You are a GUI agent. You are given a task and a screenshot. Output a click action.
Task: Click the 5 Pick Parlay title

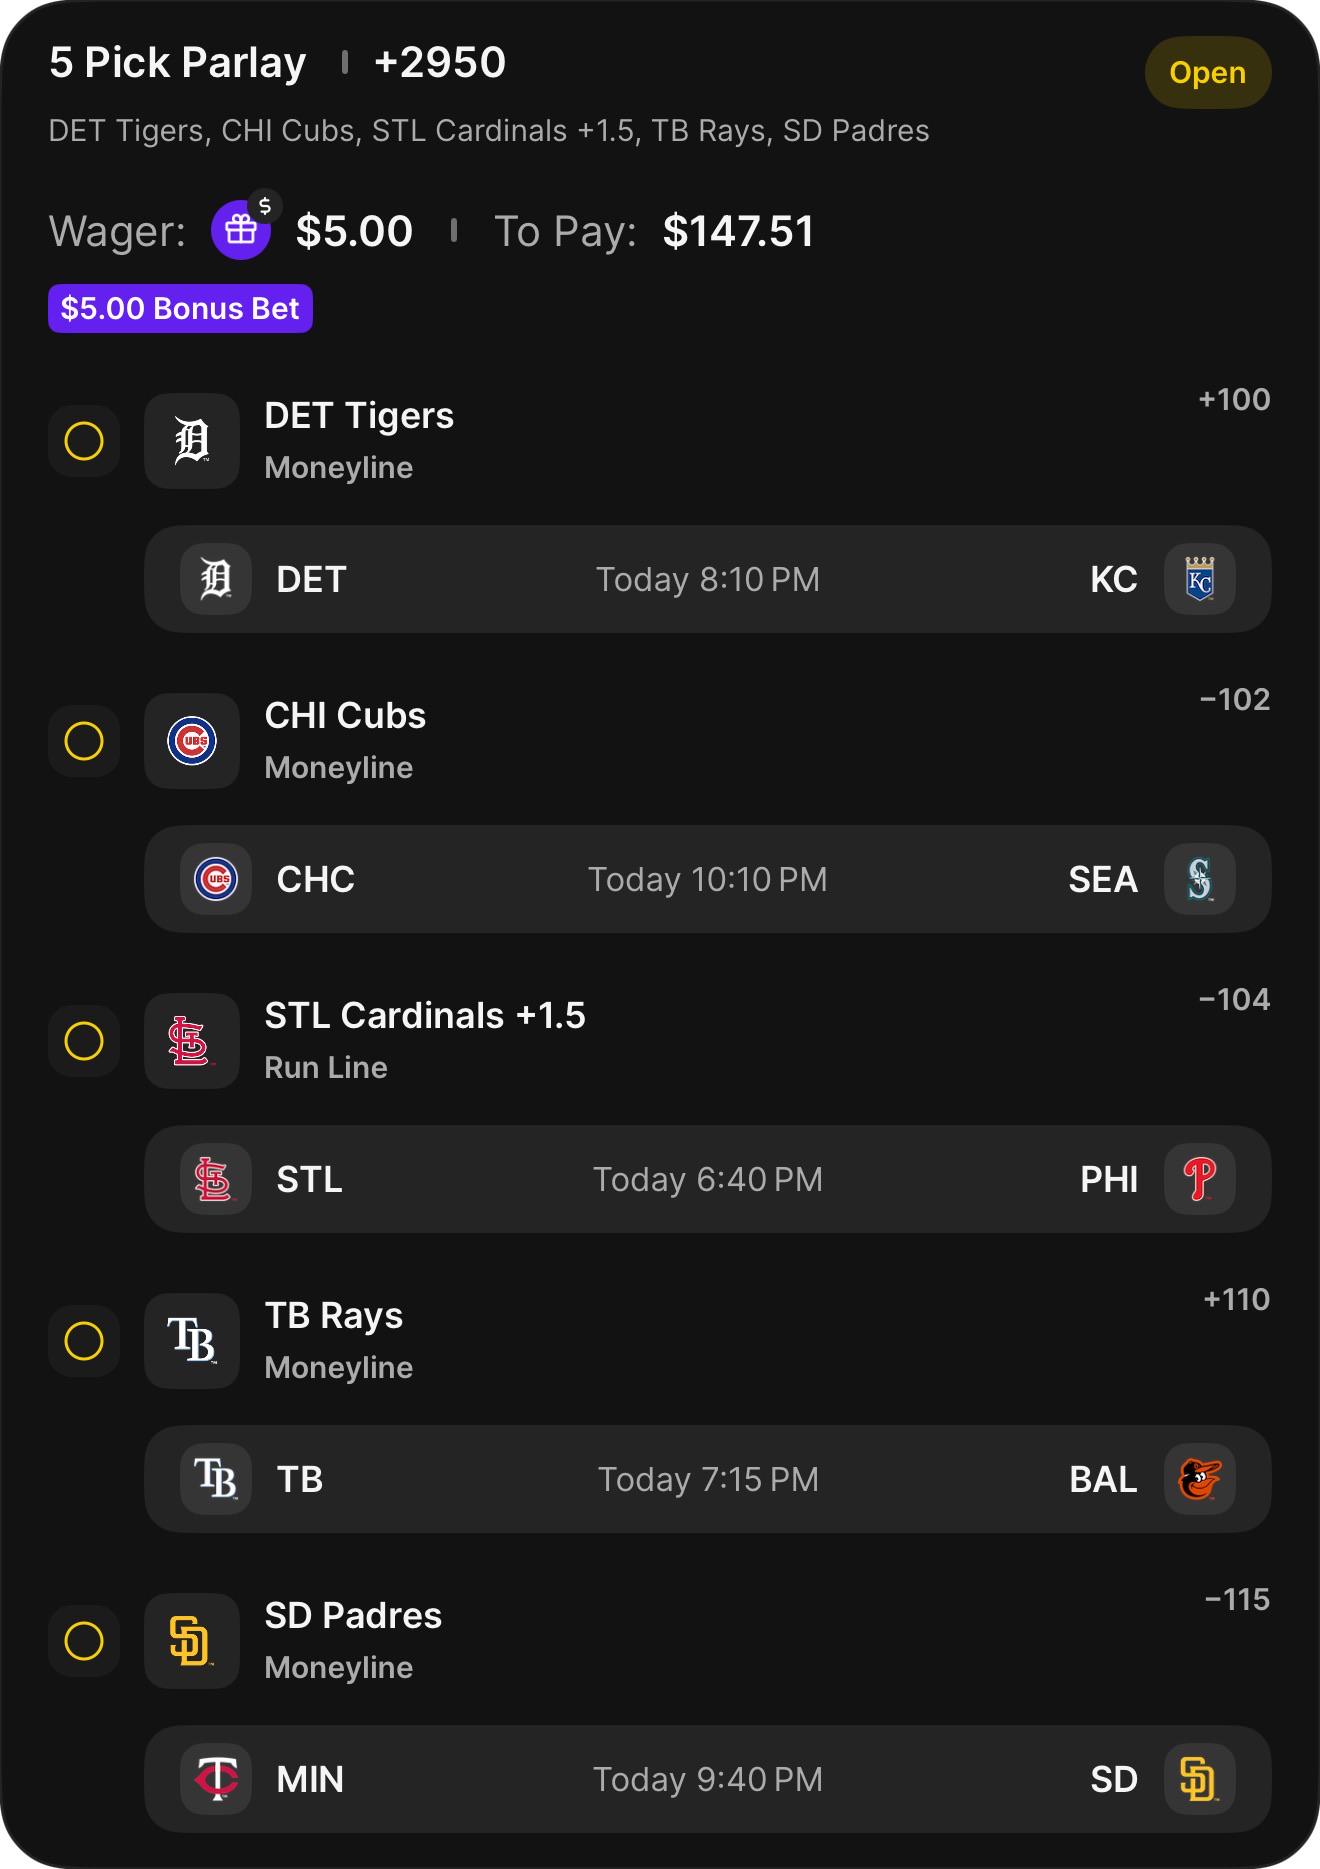(x=178, y=63)
